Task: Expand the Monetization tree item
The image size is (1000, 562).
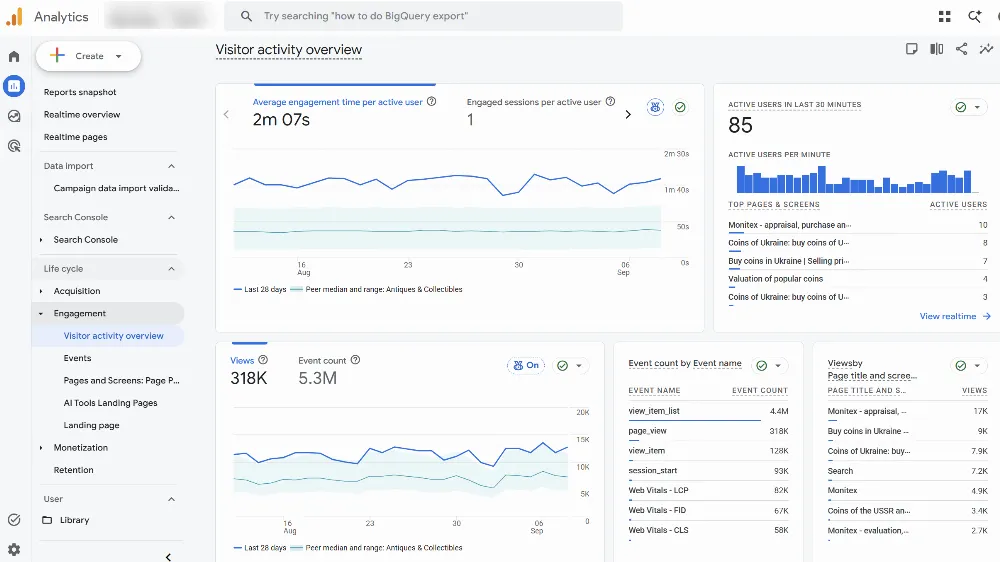Action: tap(41, 448)
